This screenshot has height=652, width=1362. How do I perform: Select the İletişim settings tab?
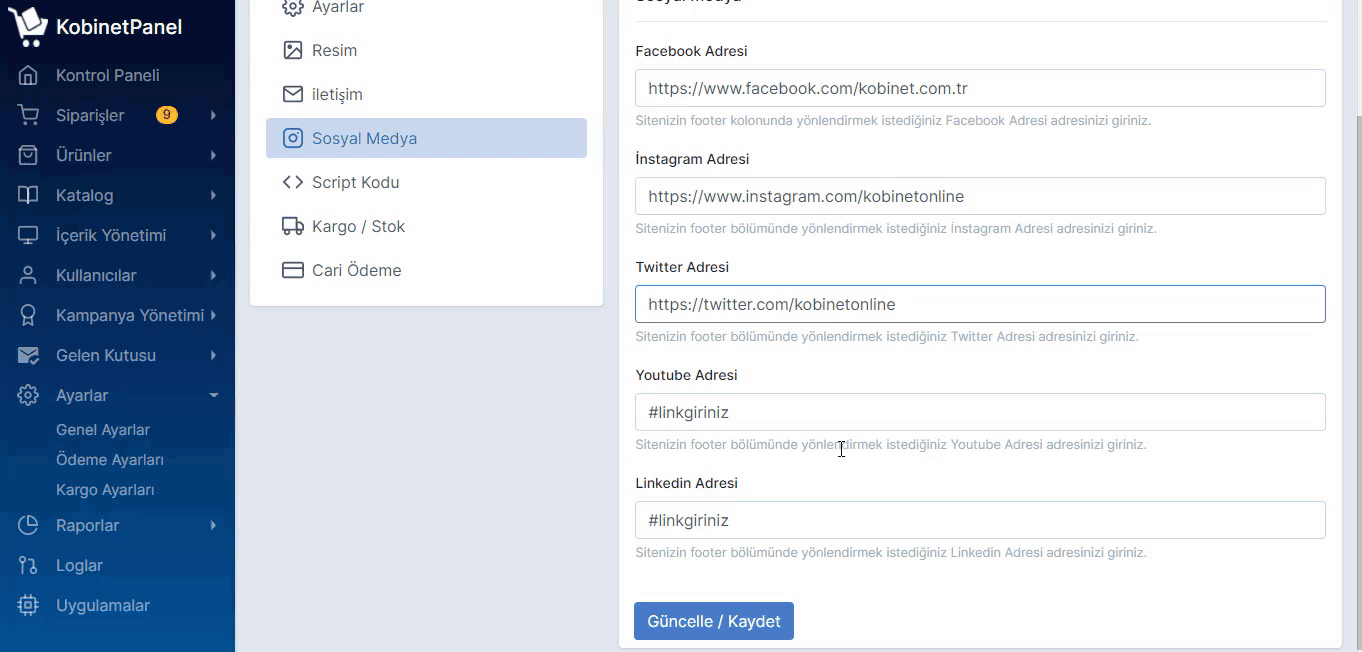coord(426,94)
